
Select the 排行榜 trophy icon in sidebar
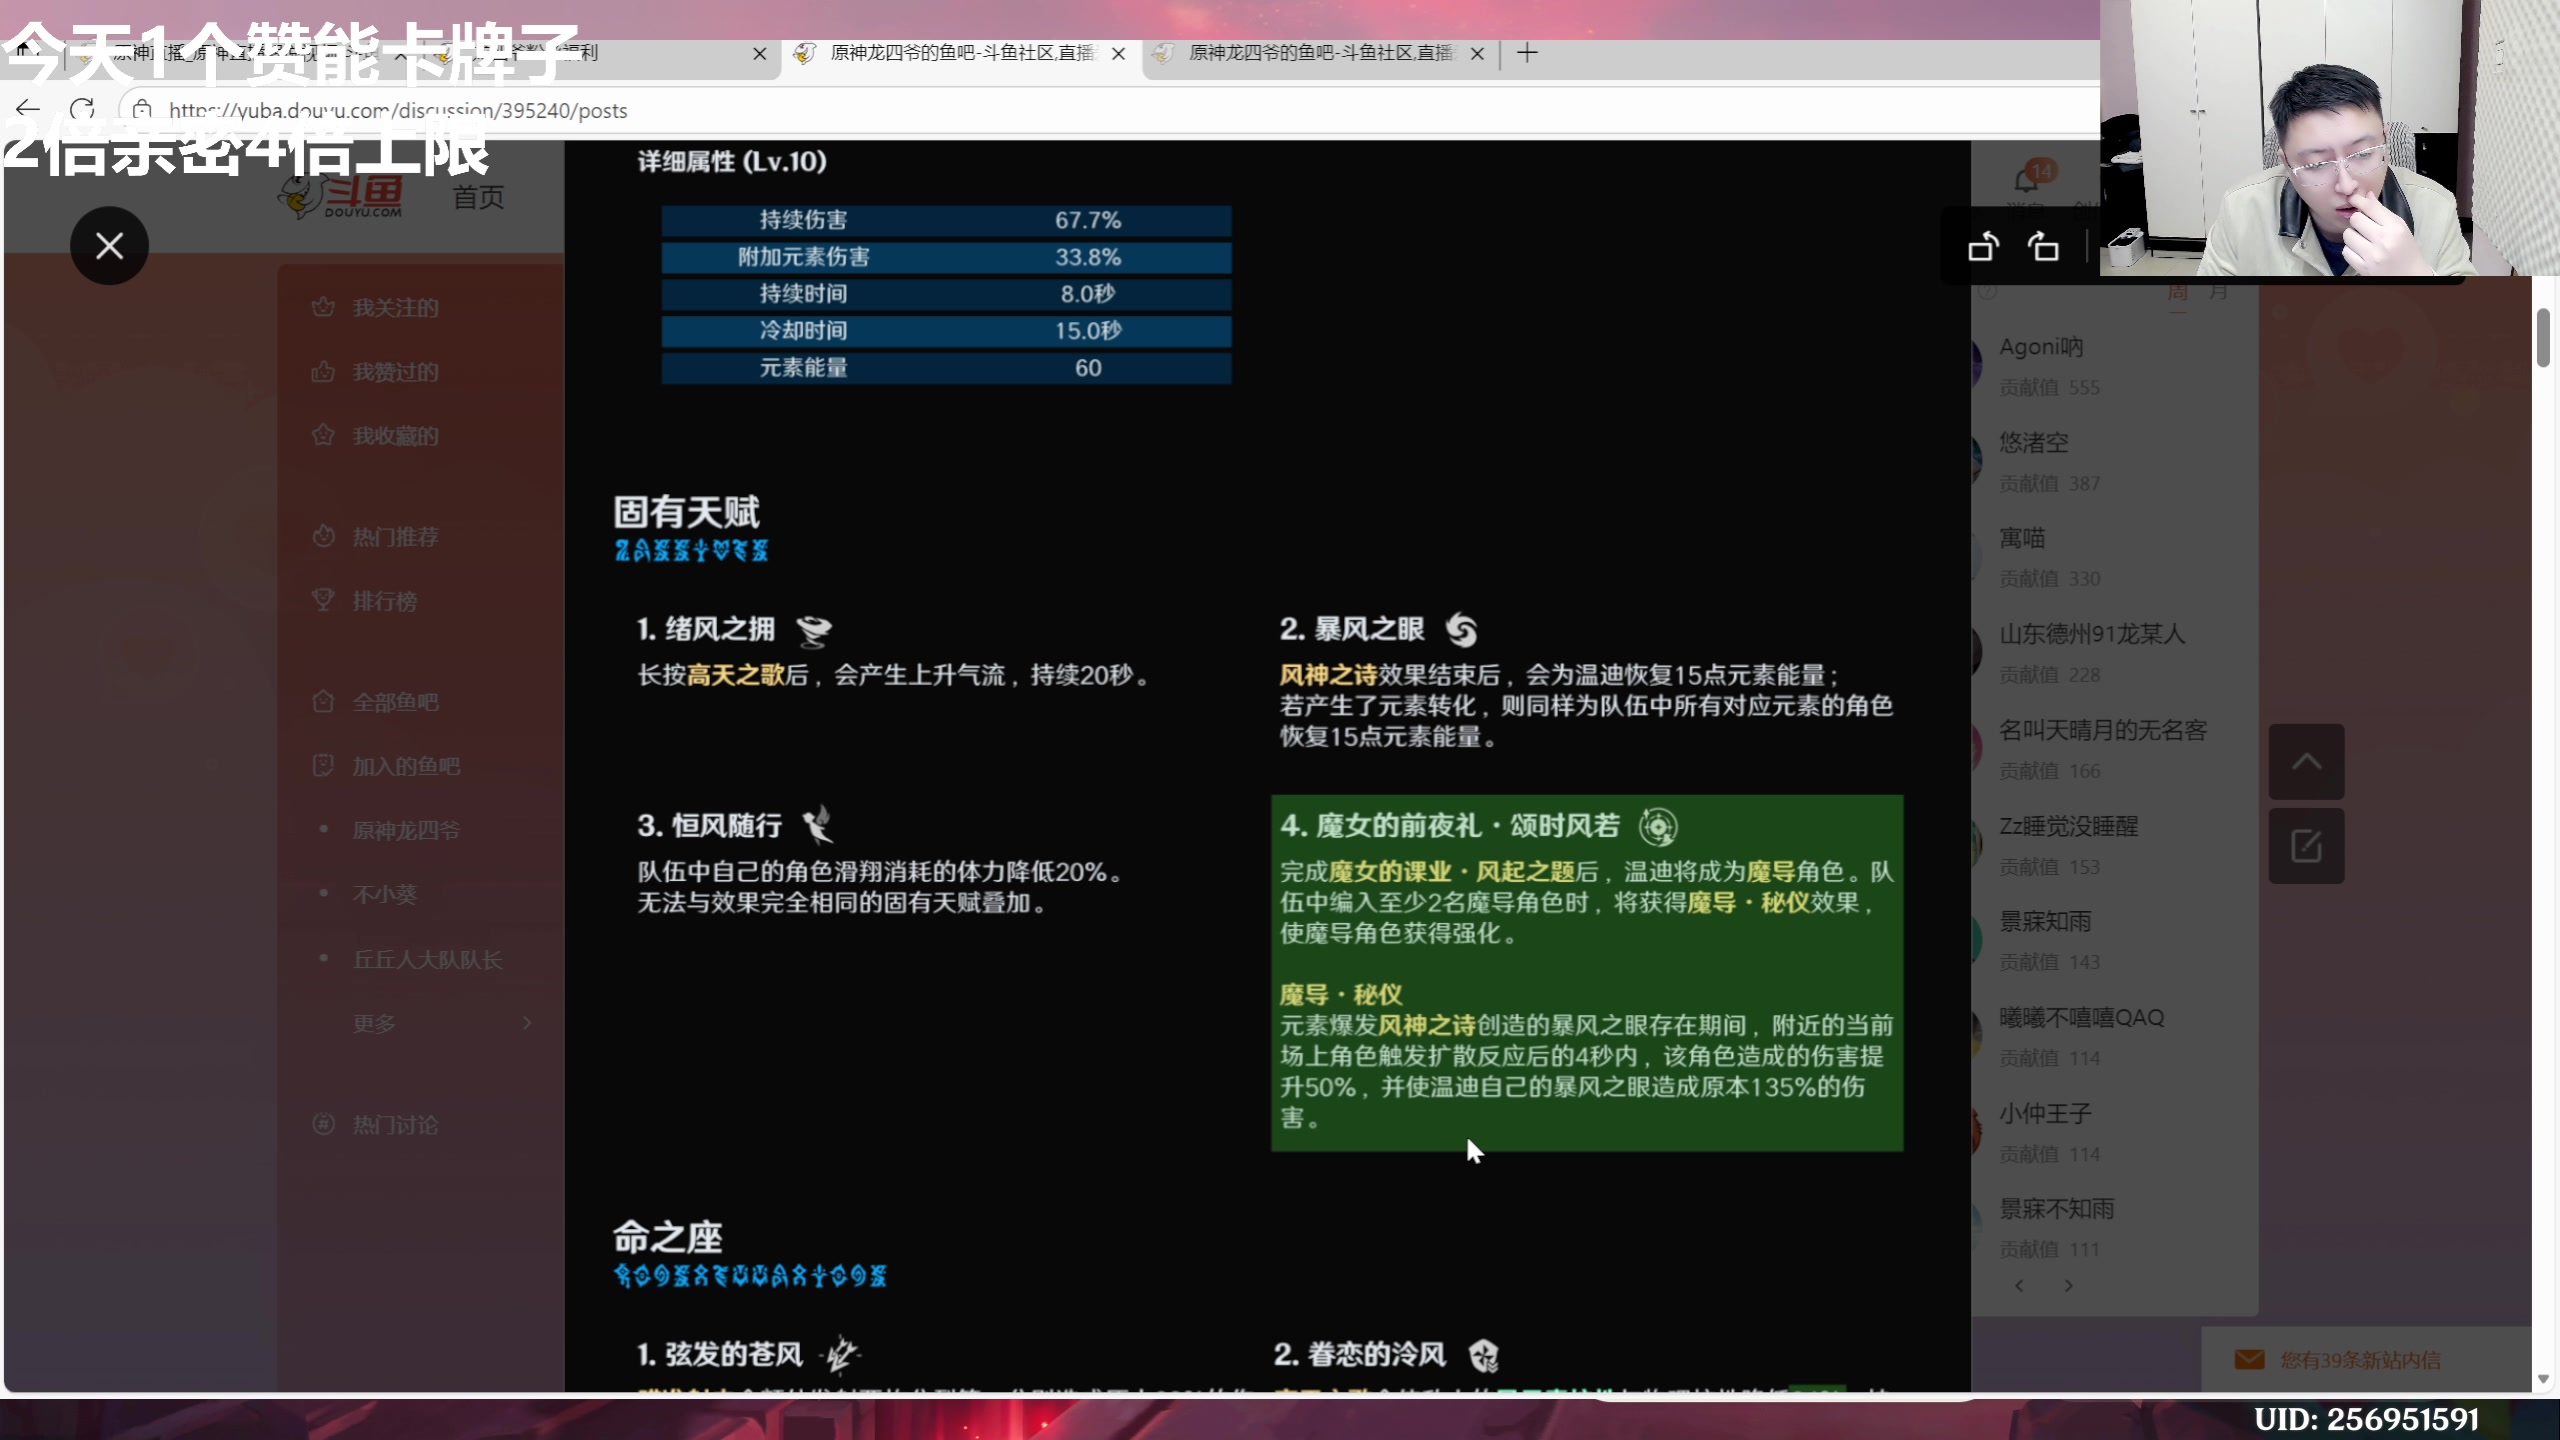[x=323, y=598]
